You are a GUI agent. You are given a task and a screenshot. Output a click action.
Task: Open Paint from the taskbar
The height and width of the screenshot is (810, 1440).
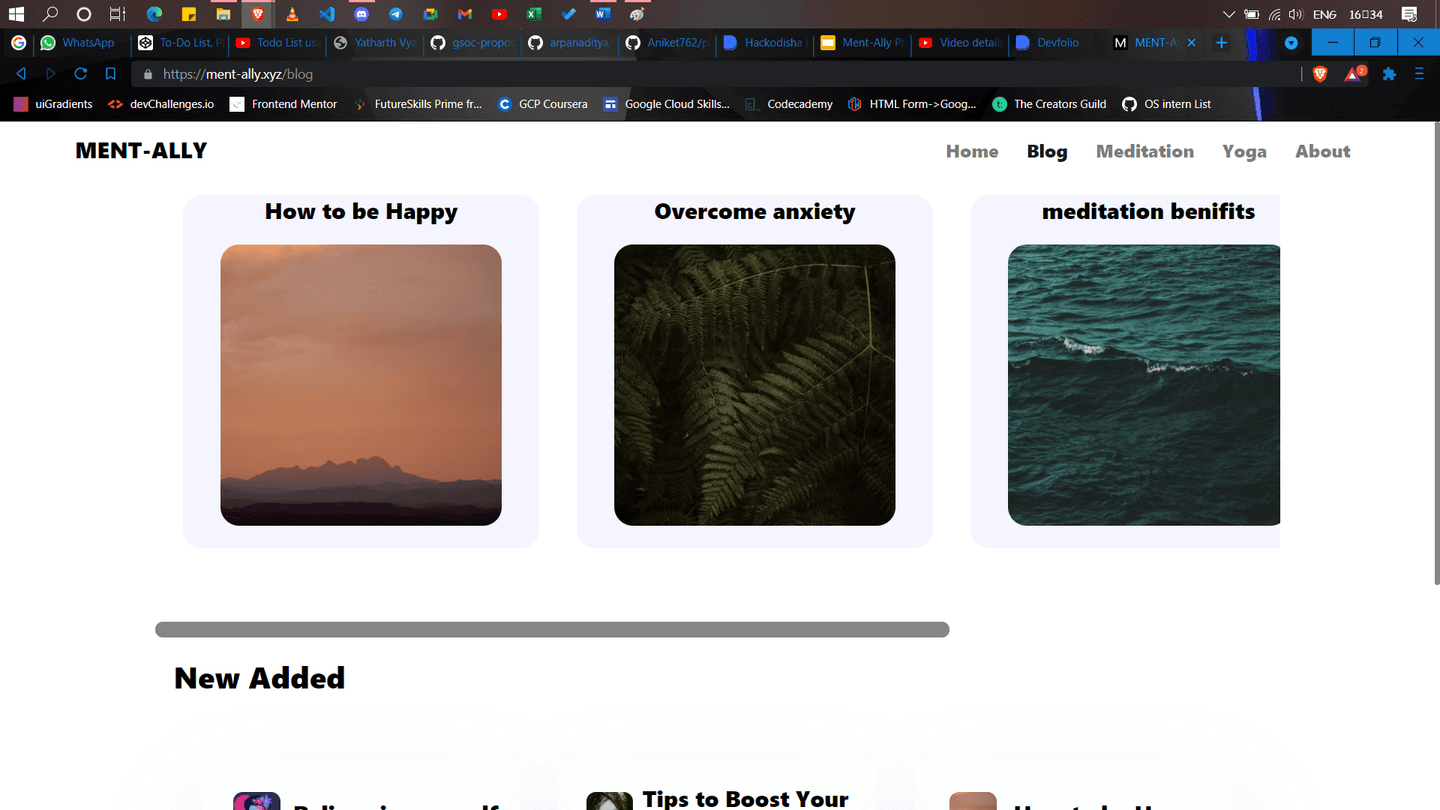637,14
